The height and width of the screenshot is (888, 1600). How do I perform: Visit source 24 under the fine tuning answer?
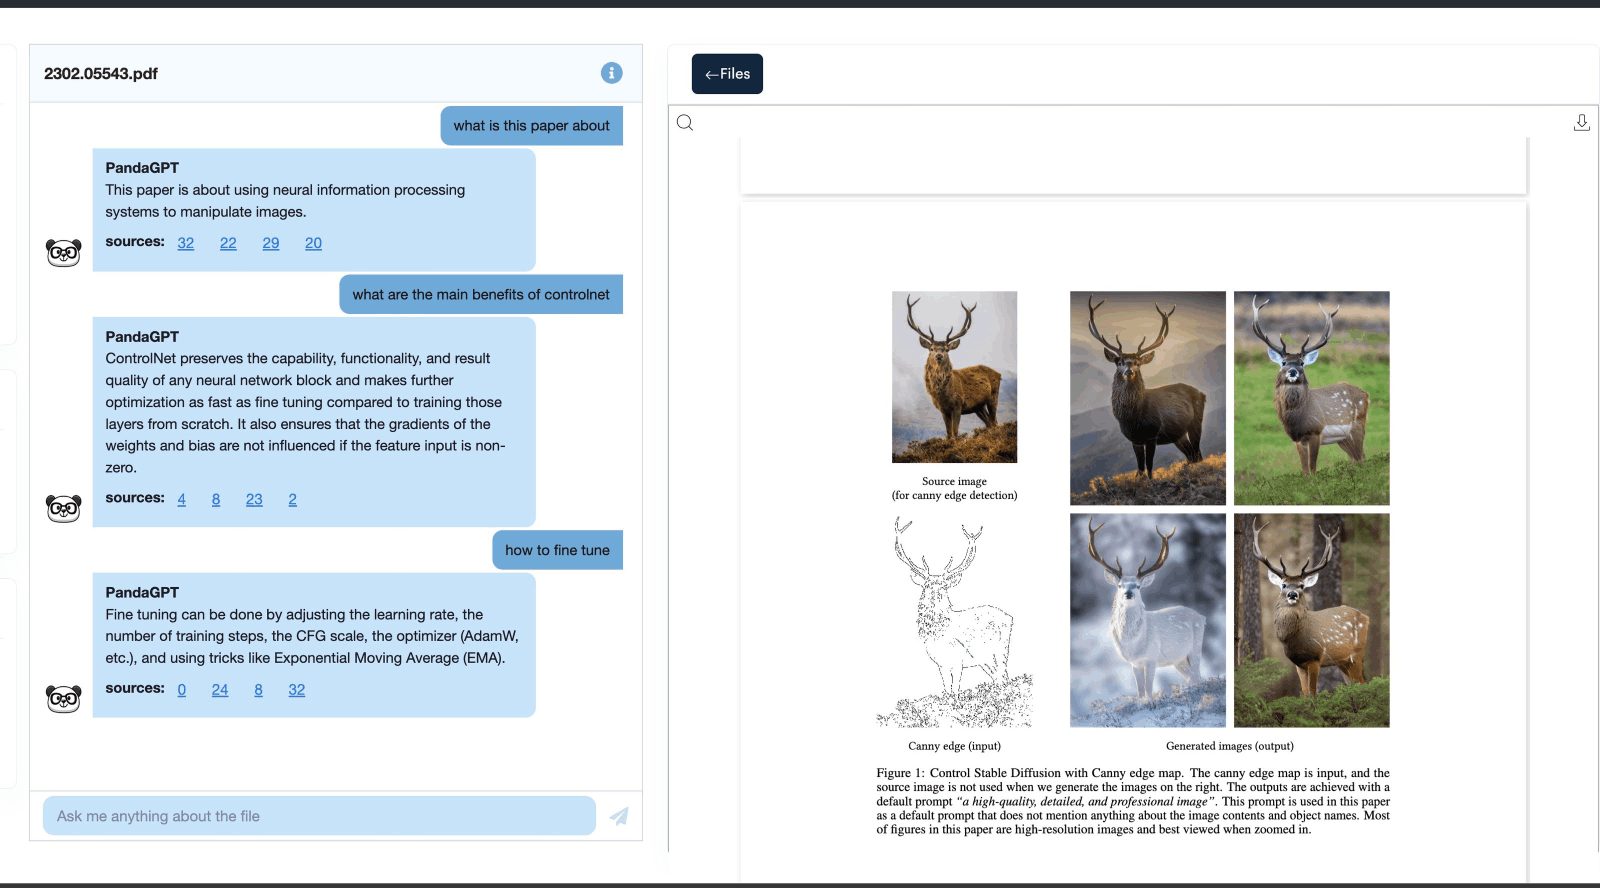[x=220, y=690]
